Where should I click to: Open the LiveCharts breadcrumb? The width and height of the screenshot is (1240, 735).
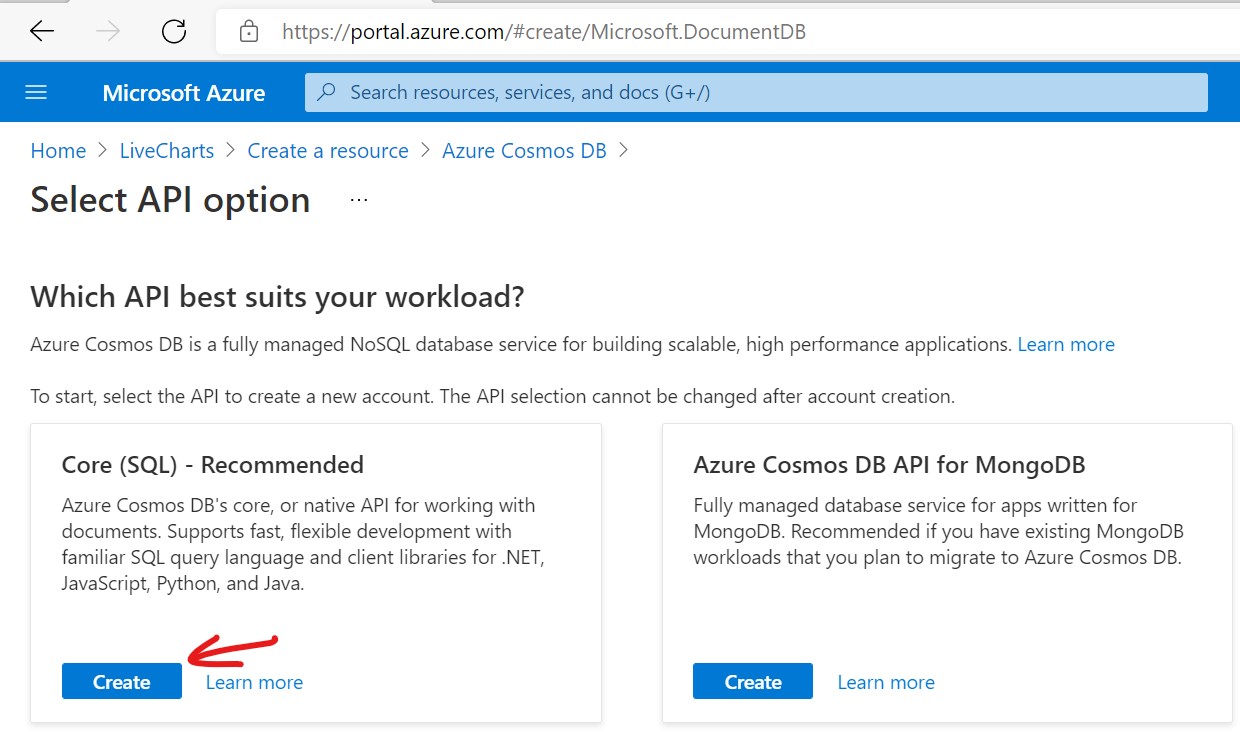click(x=167, y=151)
